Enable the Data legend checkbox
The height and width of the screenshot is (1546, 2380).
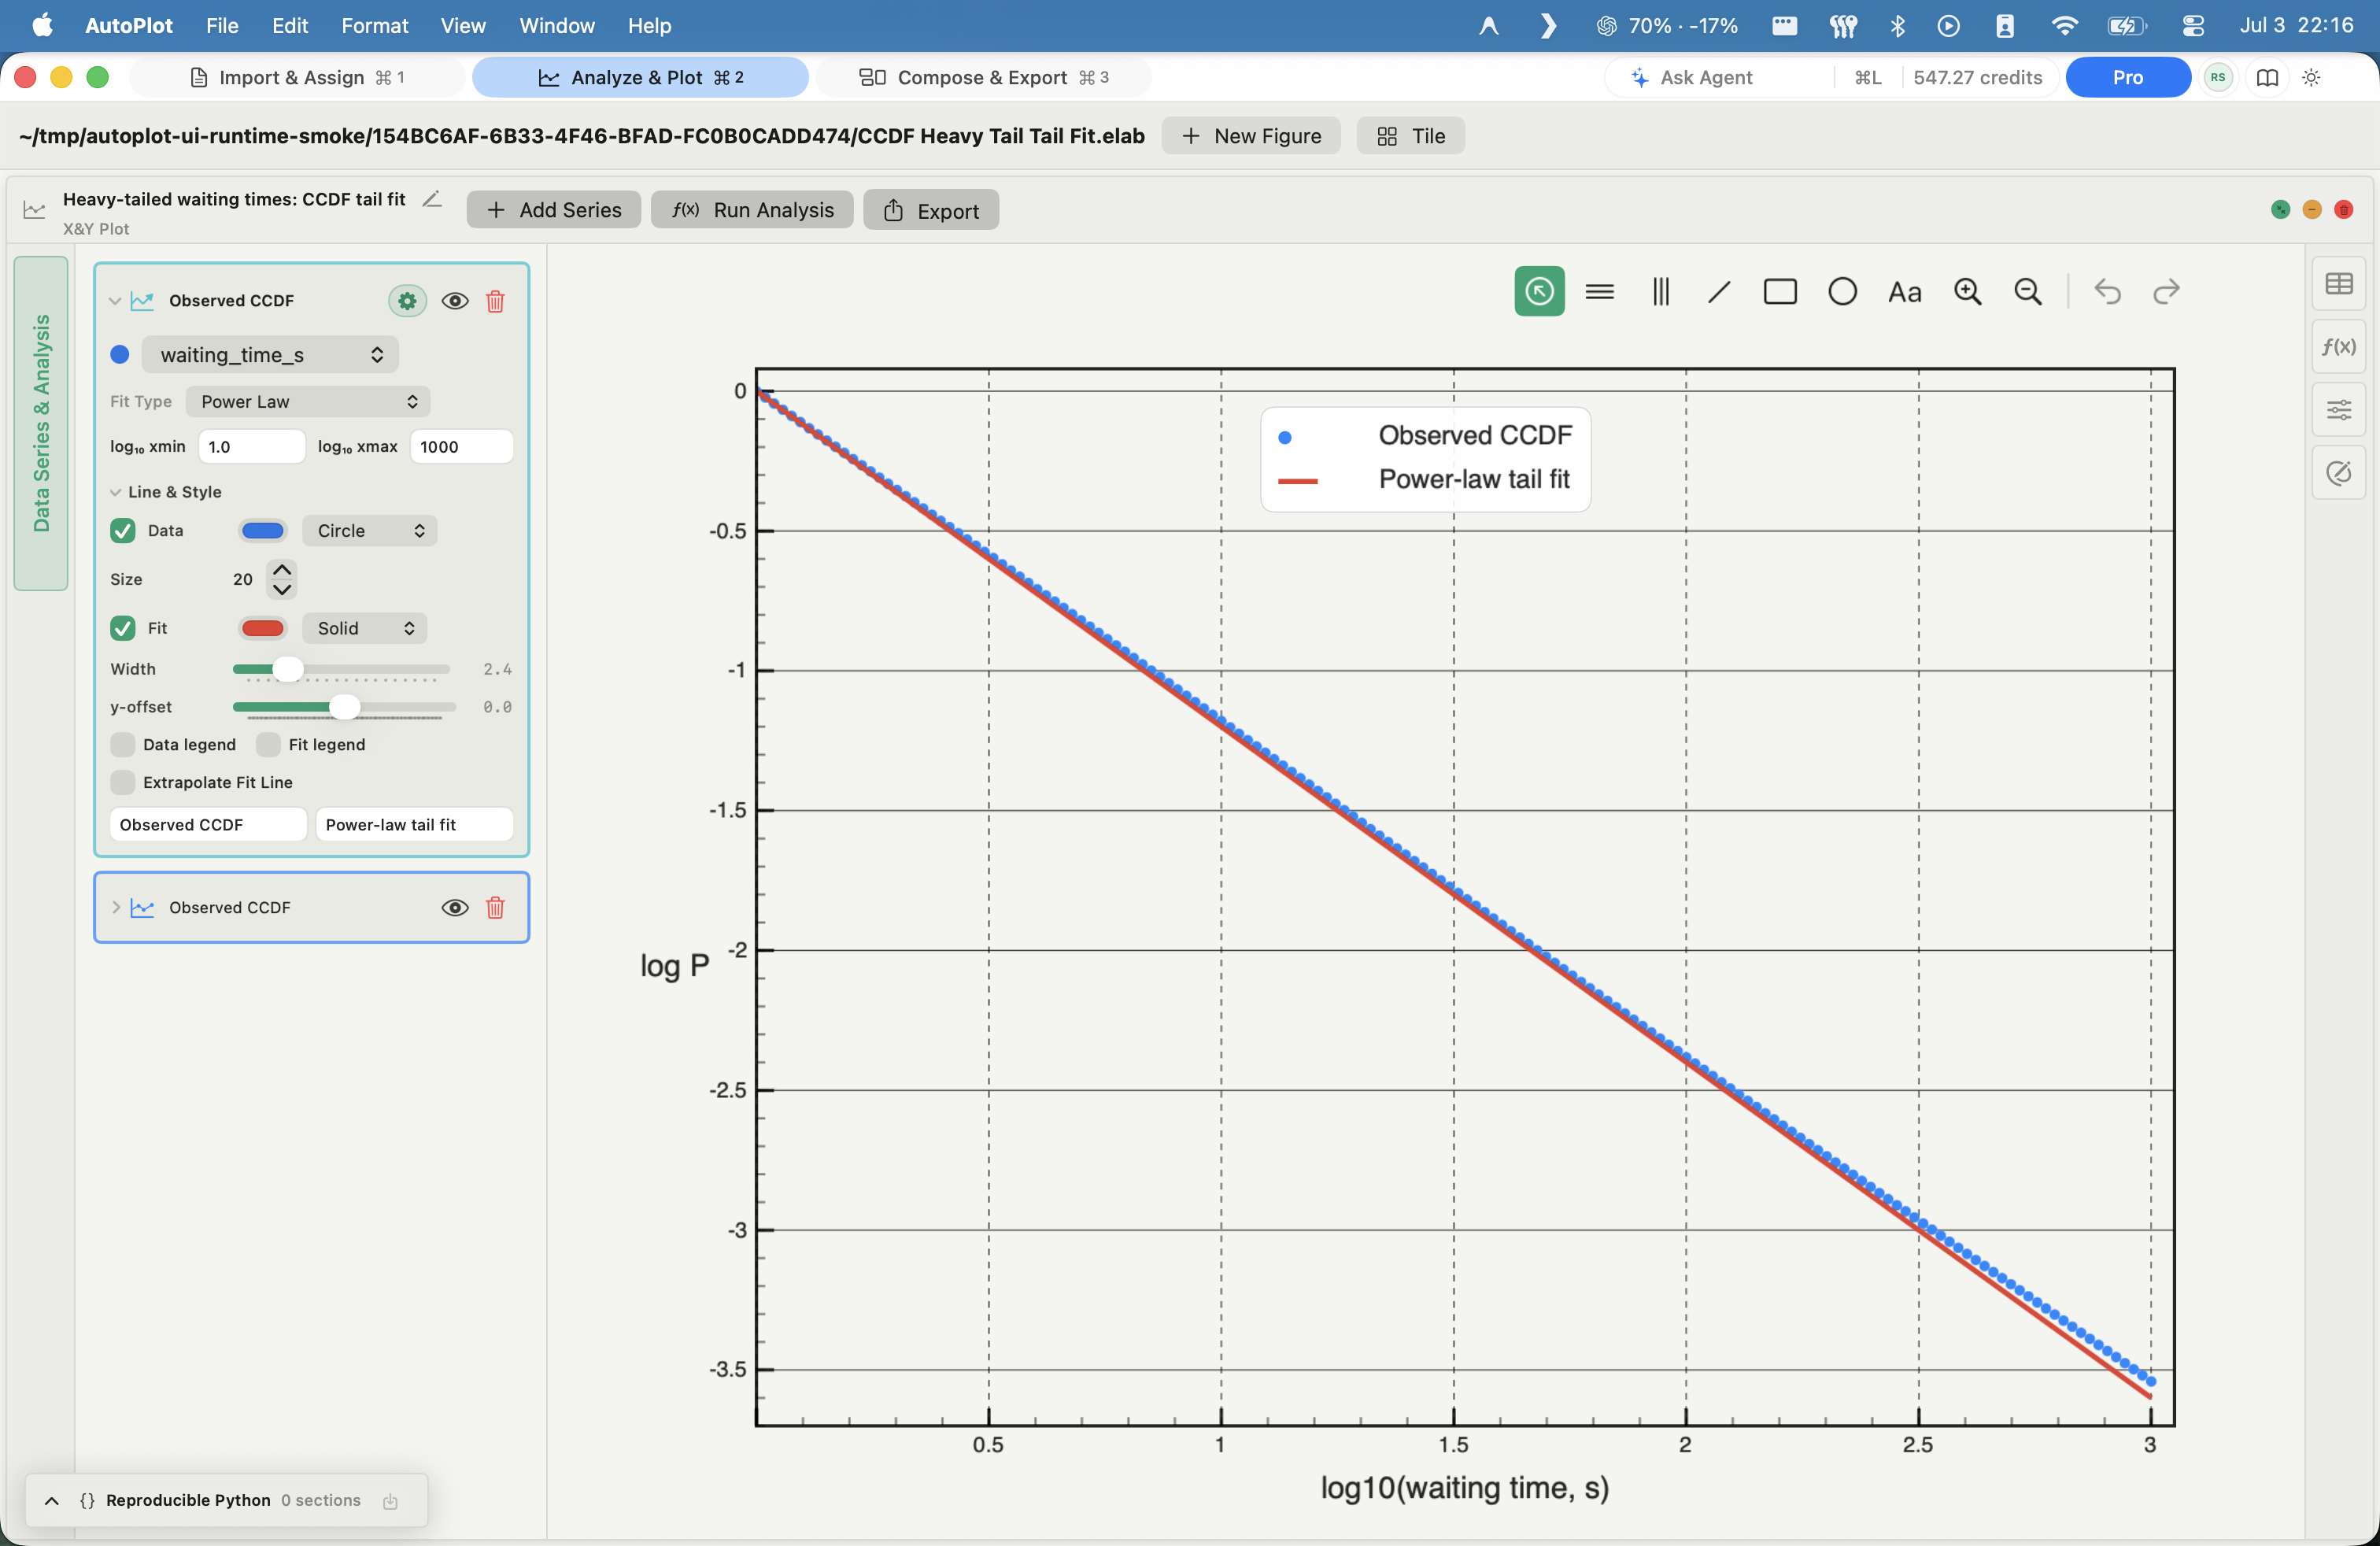coord(123,744)
